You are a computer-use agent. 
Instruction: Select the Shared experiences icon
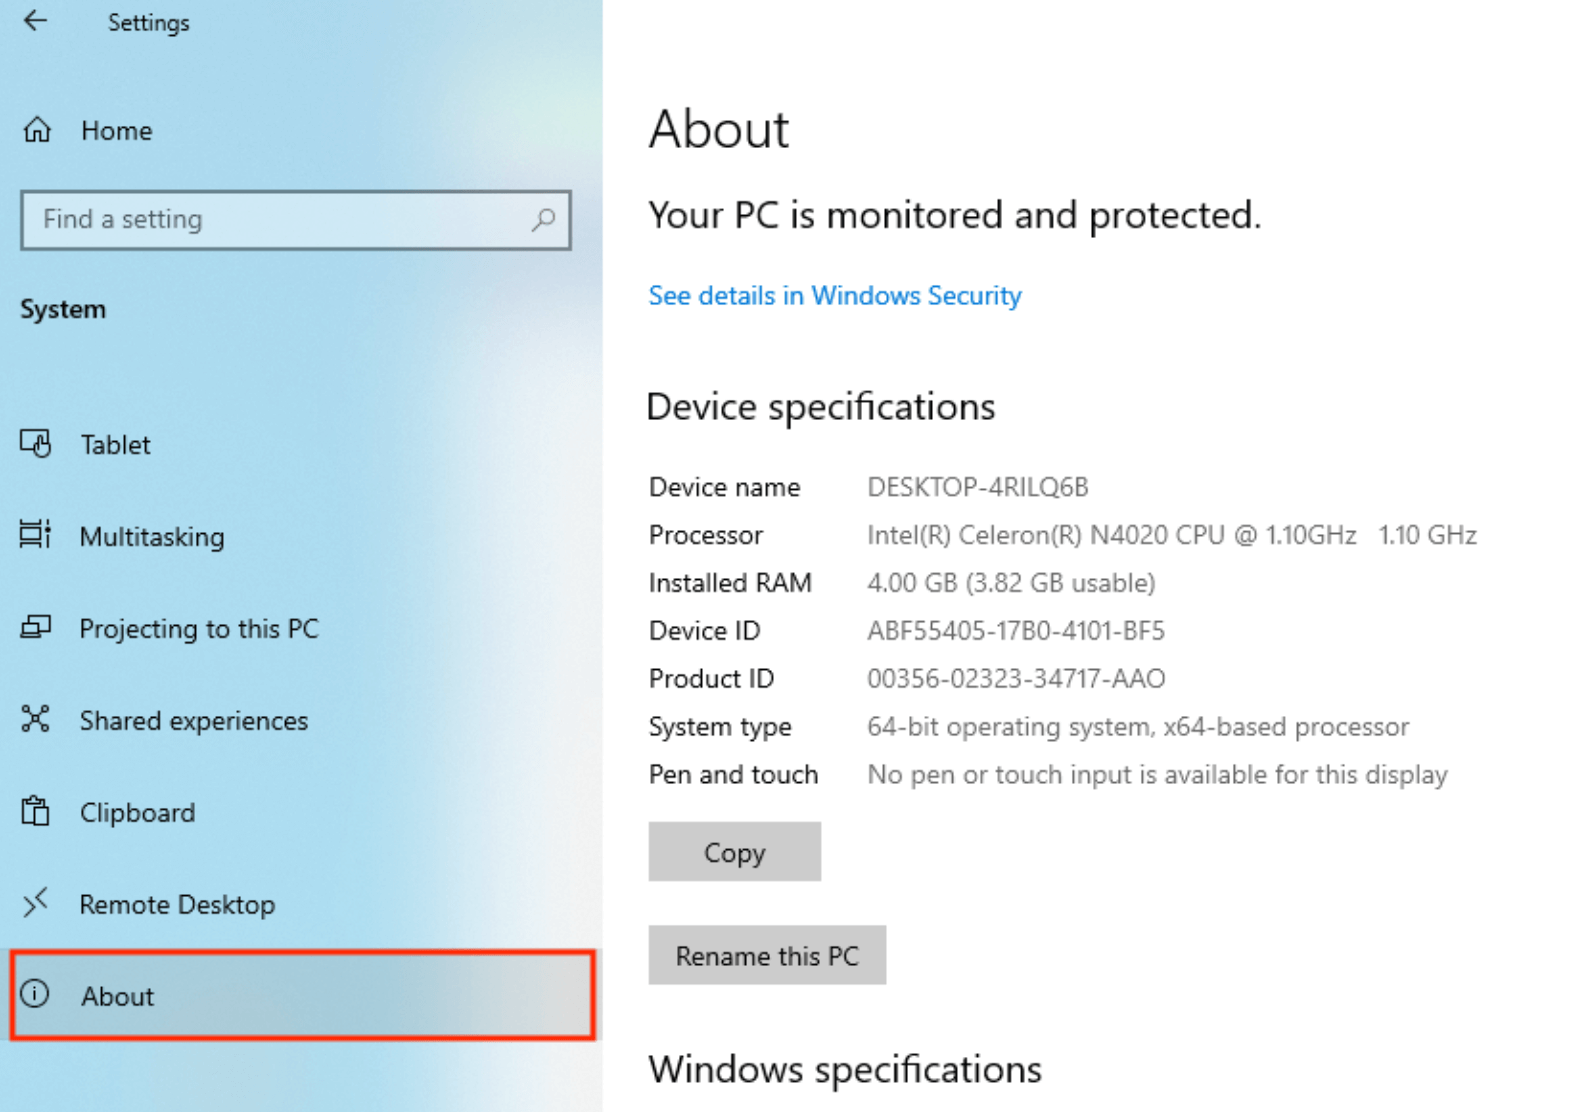(x=34, y=720)
